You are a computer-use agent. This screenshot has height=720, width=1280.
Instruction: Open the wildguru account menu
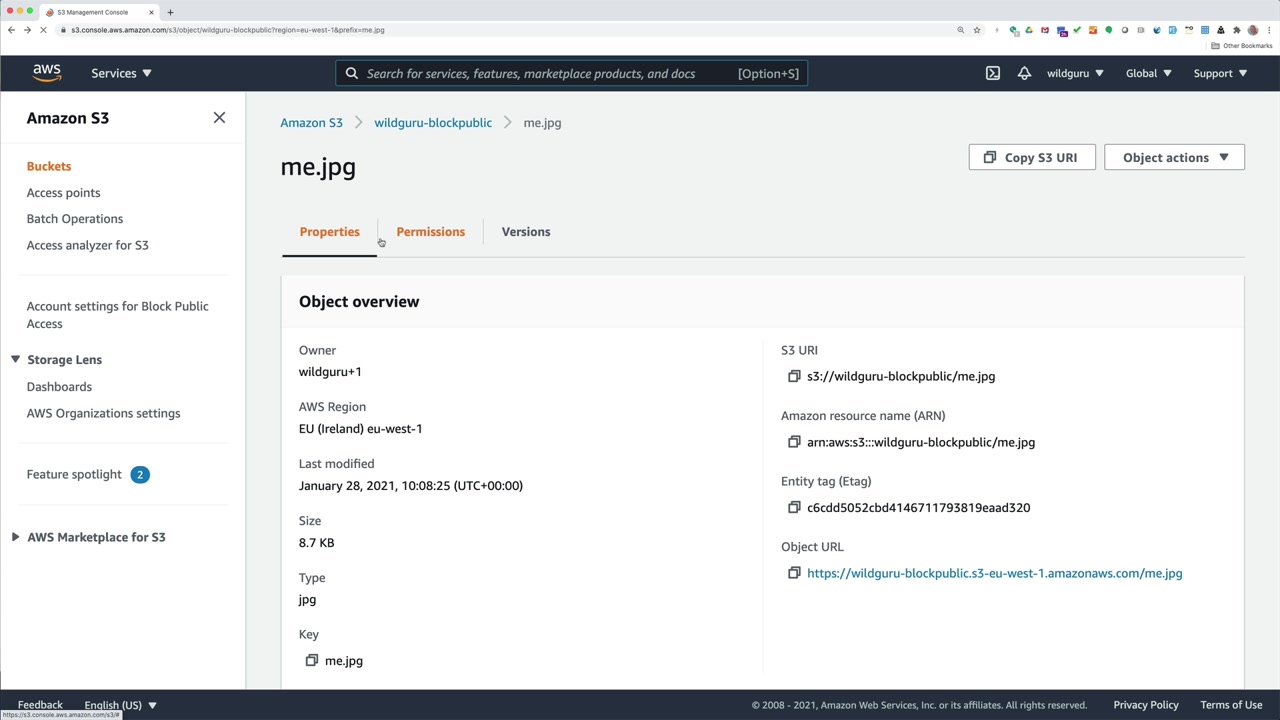click(x=1075, y=73)
